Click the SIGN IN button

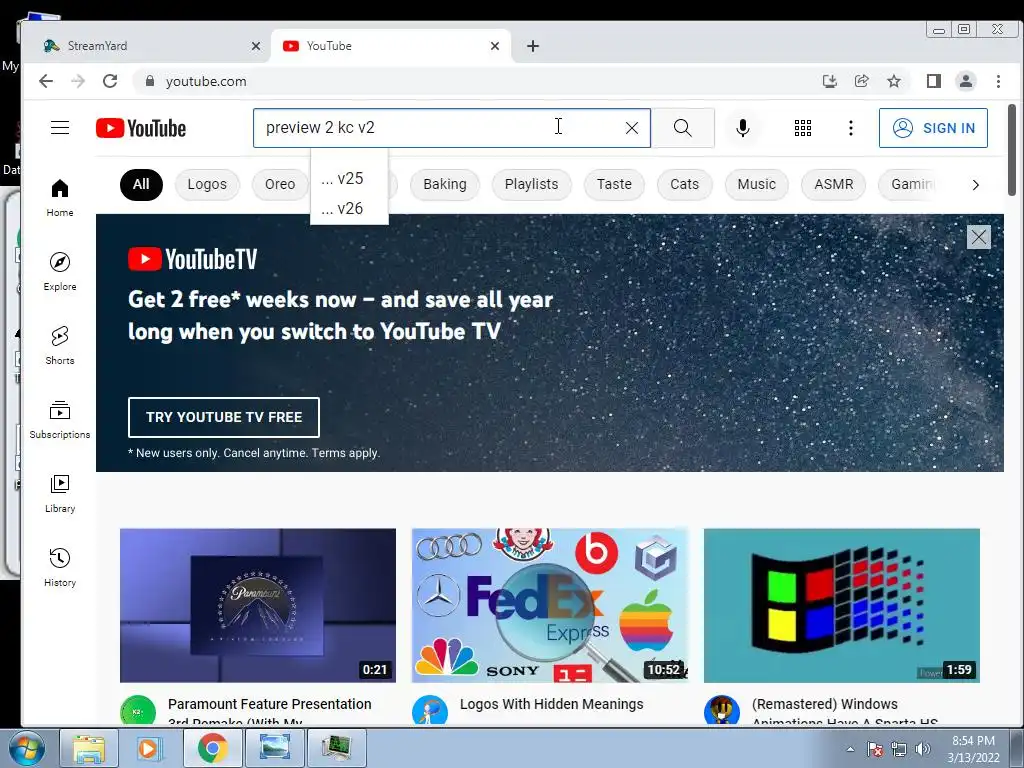pyautogui.click(x=933, y=128)
